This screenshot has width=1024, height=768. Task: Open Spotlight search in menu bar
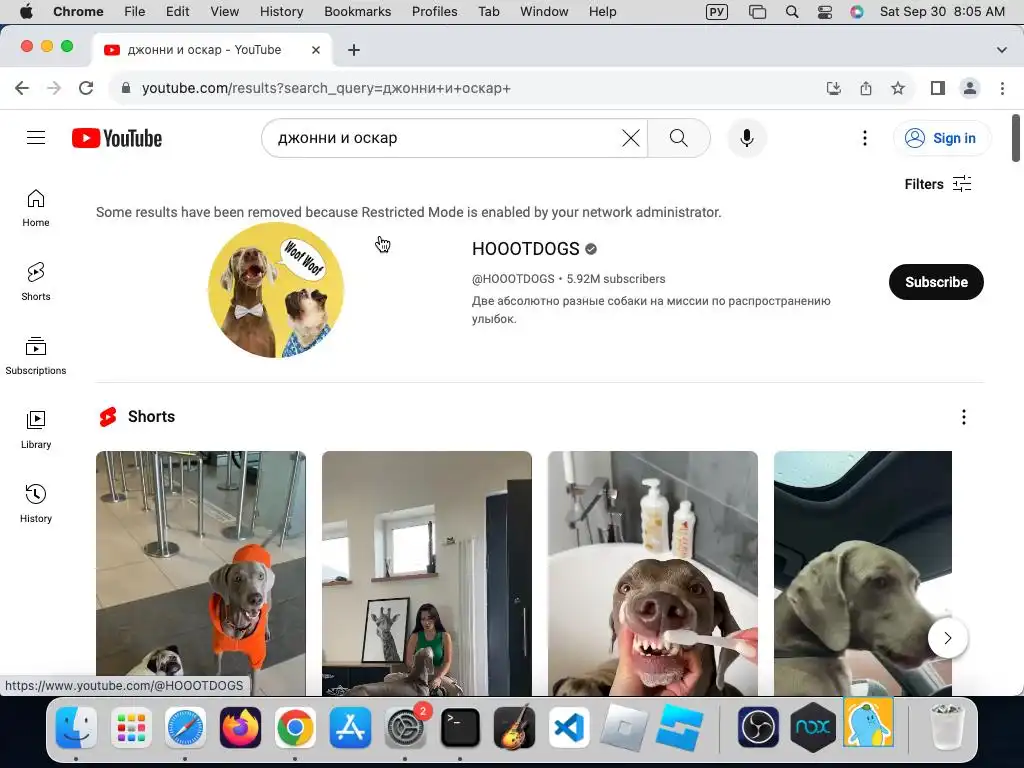(x=792, y=12)
